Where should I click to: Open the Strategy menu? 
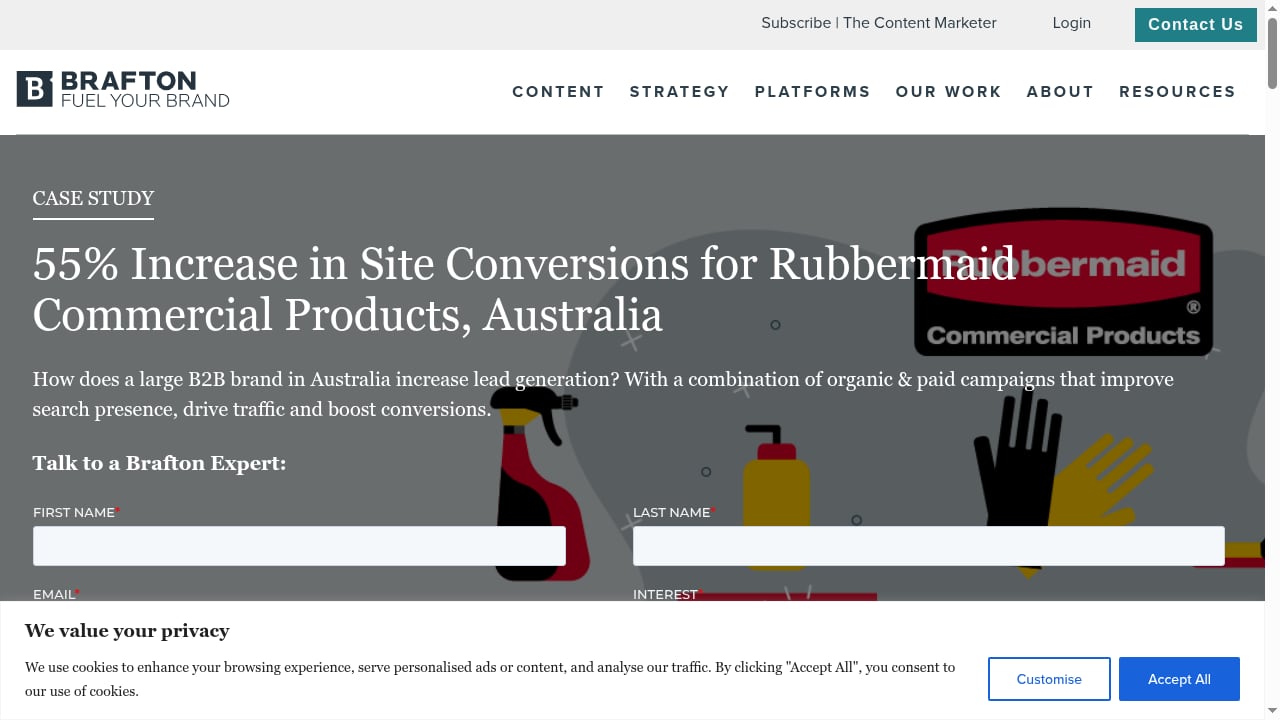click(x=679, y=92)
